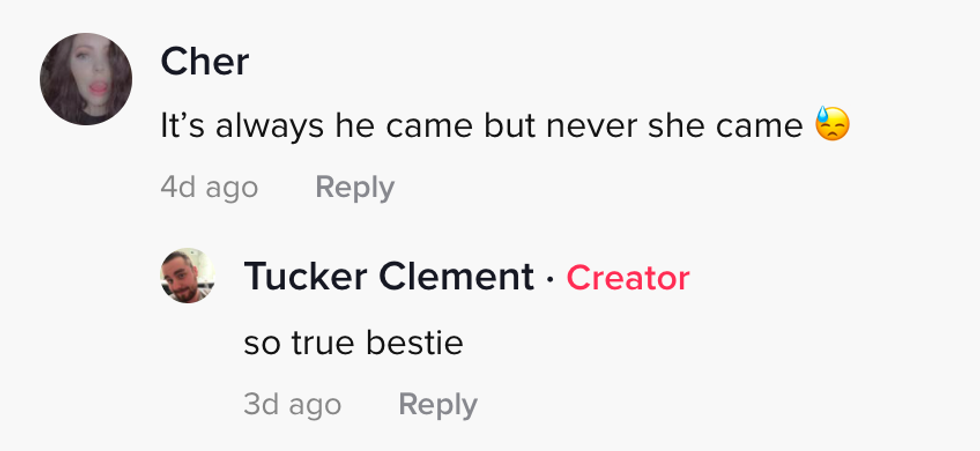Reply to Cher's comment

click(354, 187)
